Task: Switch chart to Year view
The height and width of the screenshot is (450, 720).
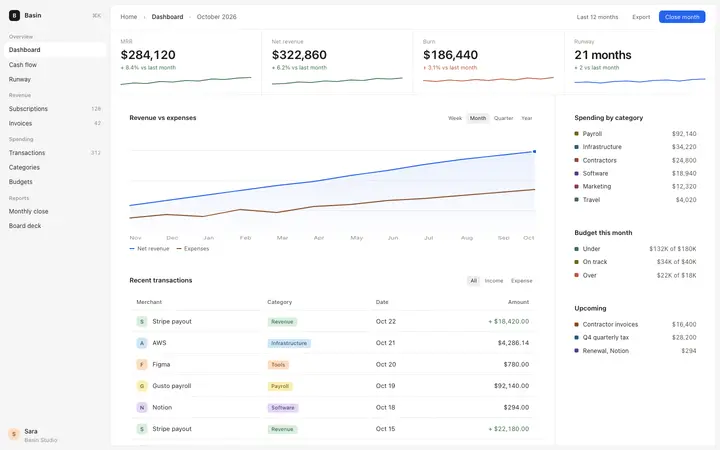Action: pyautogui.click(x=527, y=118)
